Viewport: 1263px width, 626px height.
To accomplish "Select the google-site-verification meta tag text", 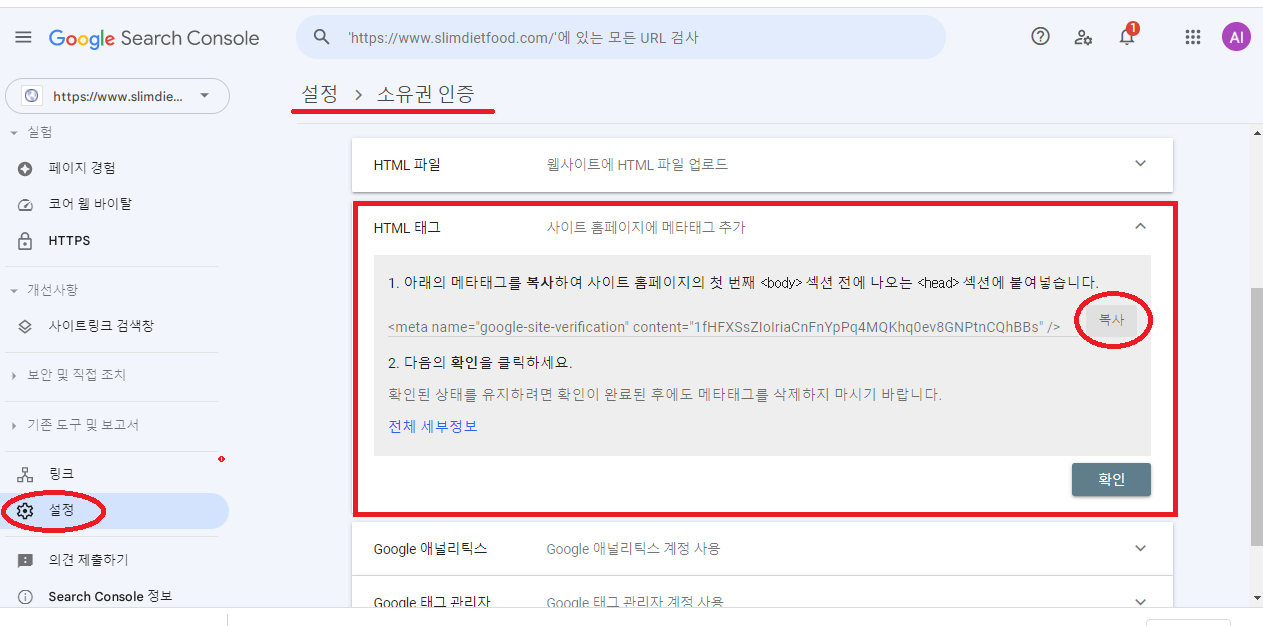I will point(724,327).
